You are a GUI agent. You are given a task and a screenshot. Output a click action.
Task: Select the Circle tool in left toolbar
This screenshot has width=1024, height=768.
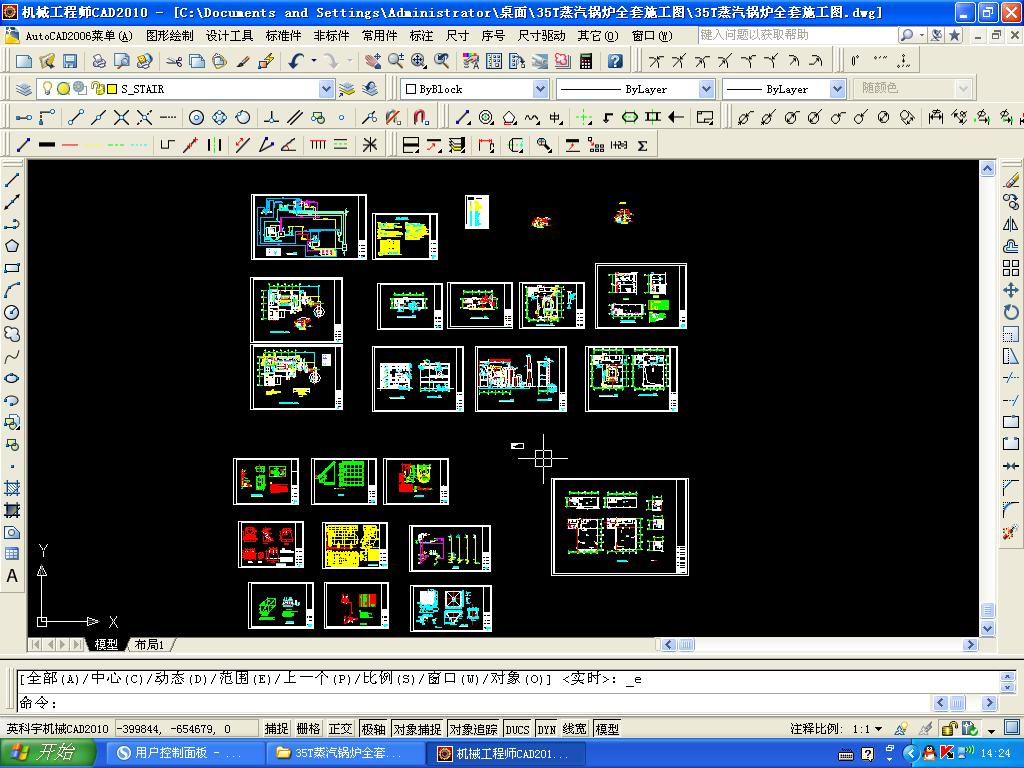[12, 312]
